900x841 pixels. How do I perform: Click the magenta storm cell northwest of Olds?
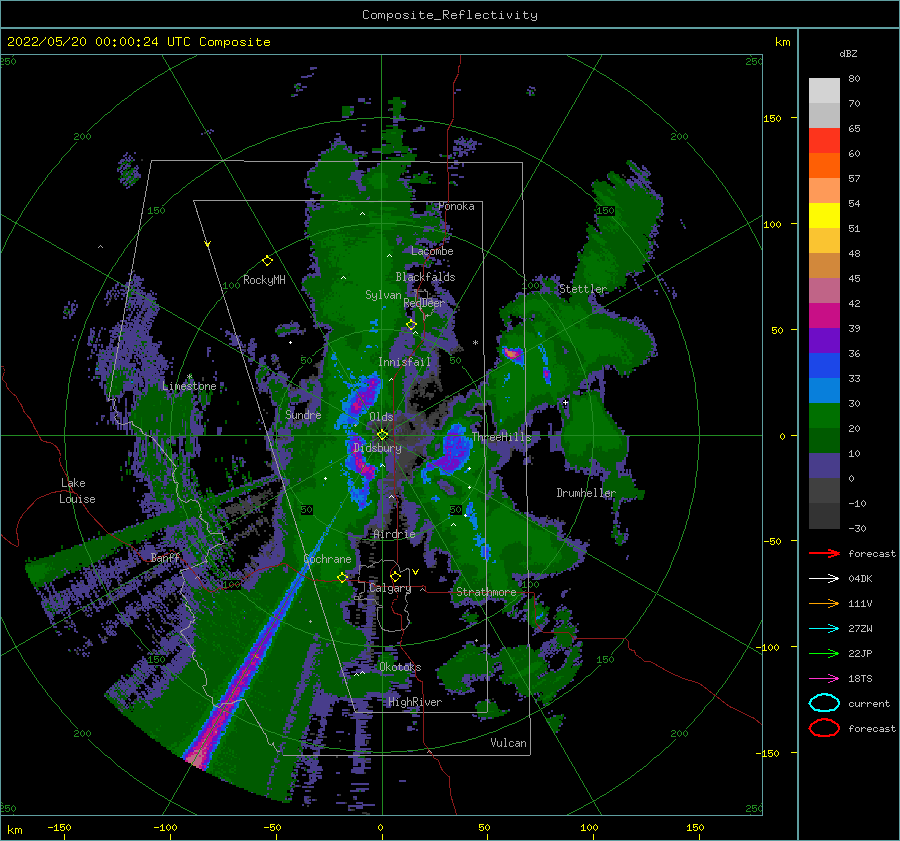click(363, 396)
